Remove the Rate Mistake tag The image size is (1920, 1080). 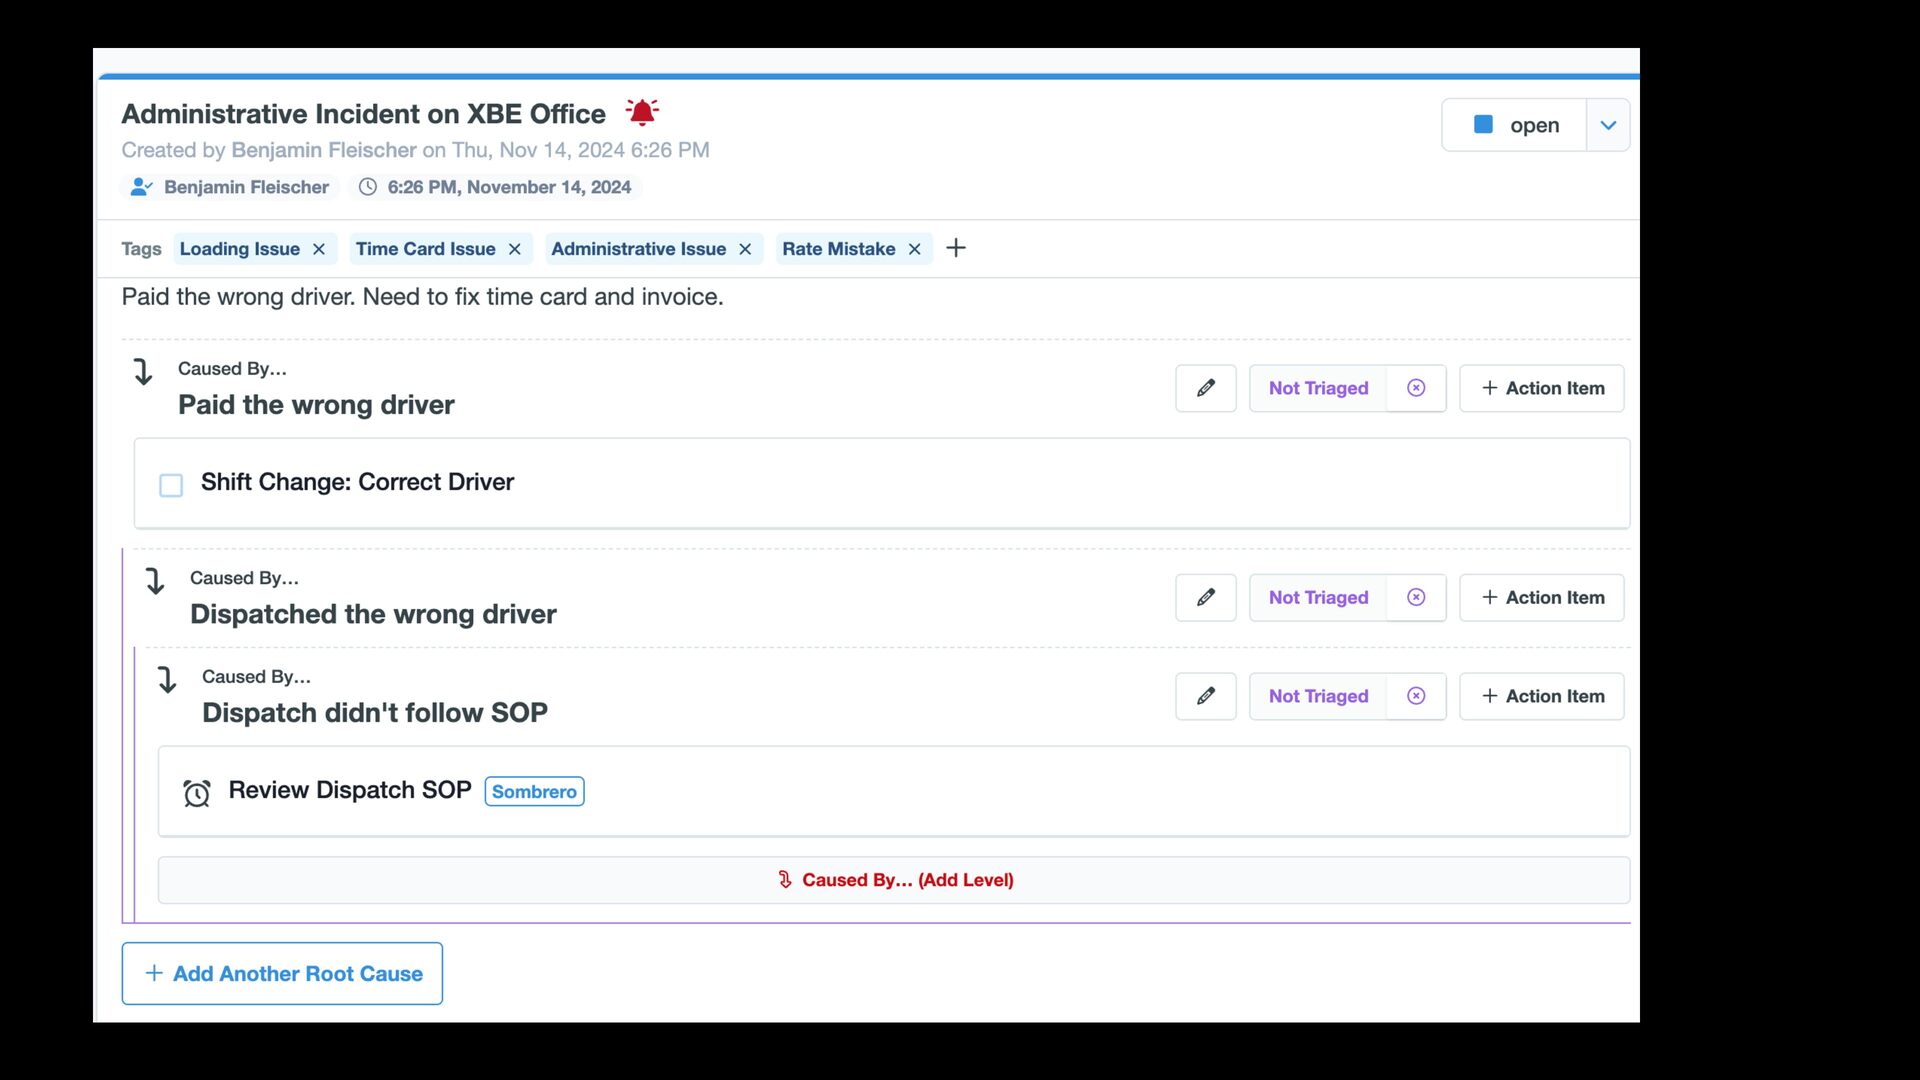(914, 249)
